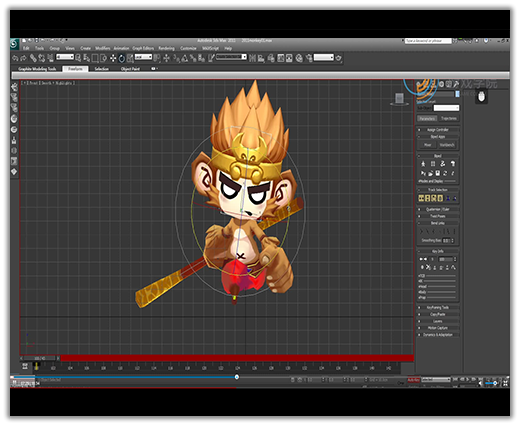
Task: Expand the Motion Capture rollout
Action: coord(438,328)
